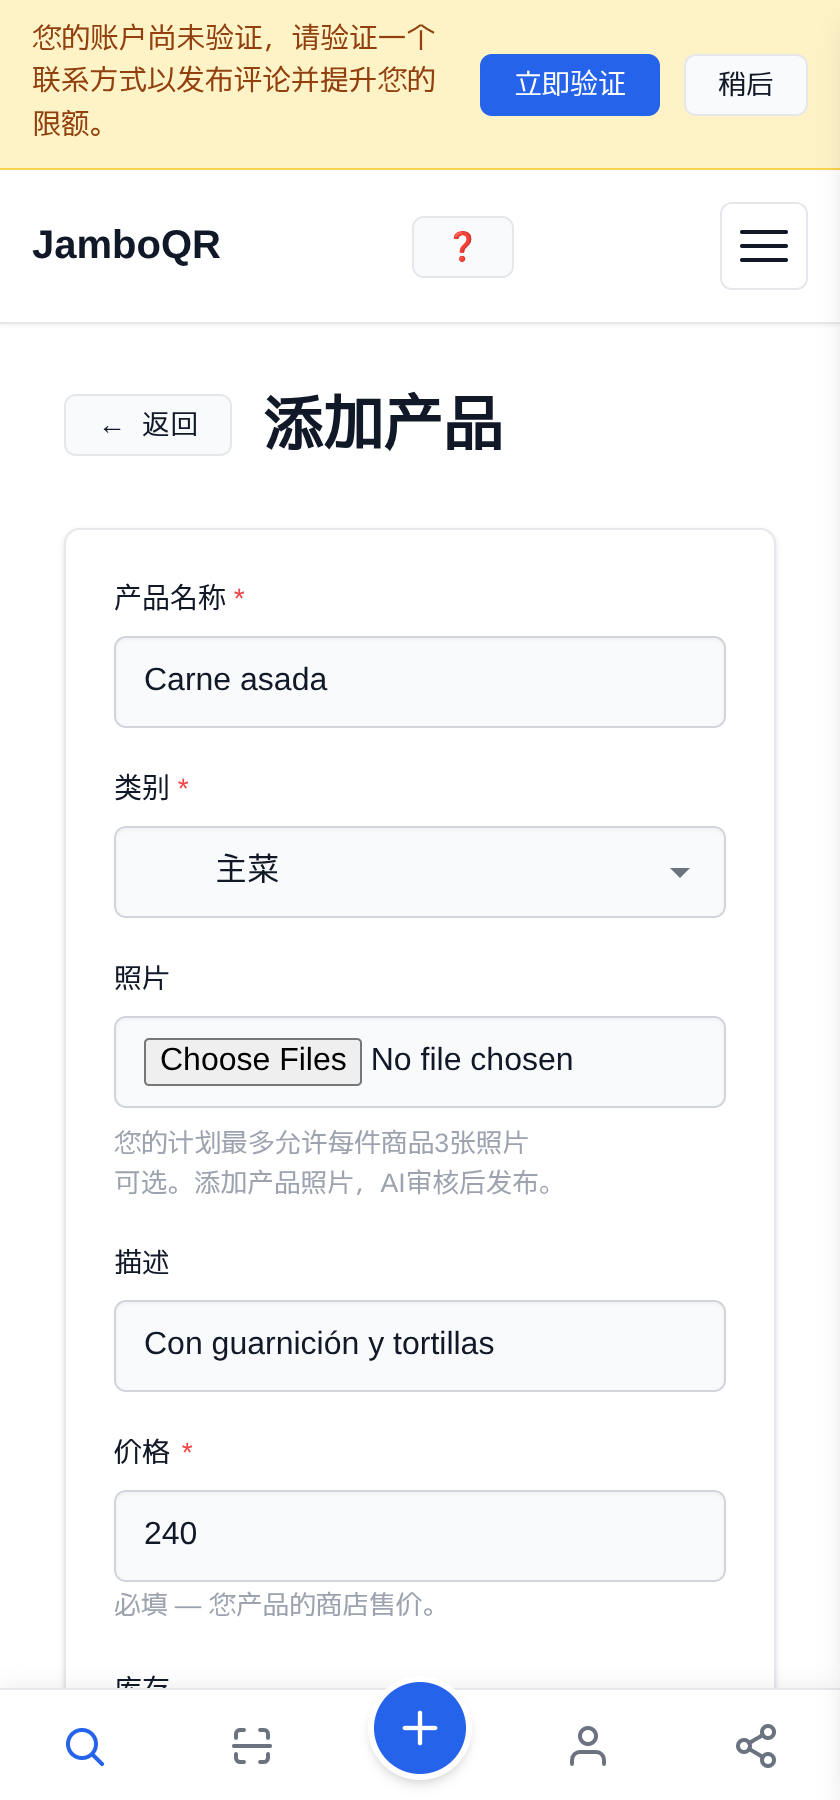Click the red question mark help button
This screenshot has width=840, height=1800.
click(x=463, y=247)
